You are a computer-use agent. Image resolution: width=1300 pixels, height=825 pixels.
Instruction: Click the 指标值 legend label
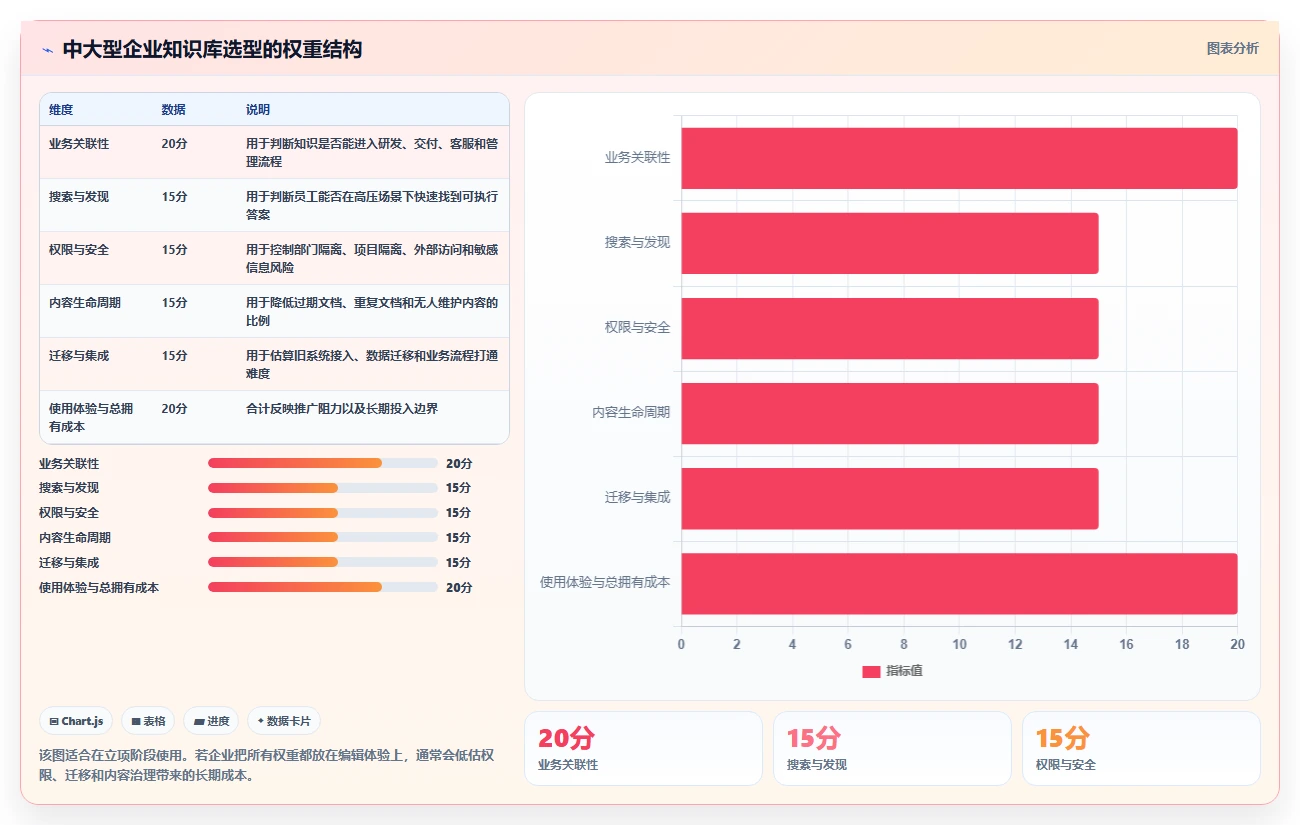pyautogui.click(x=904, y=671)
